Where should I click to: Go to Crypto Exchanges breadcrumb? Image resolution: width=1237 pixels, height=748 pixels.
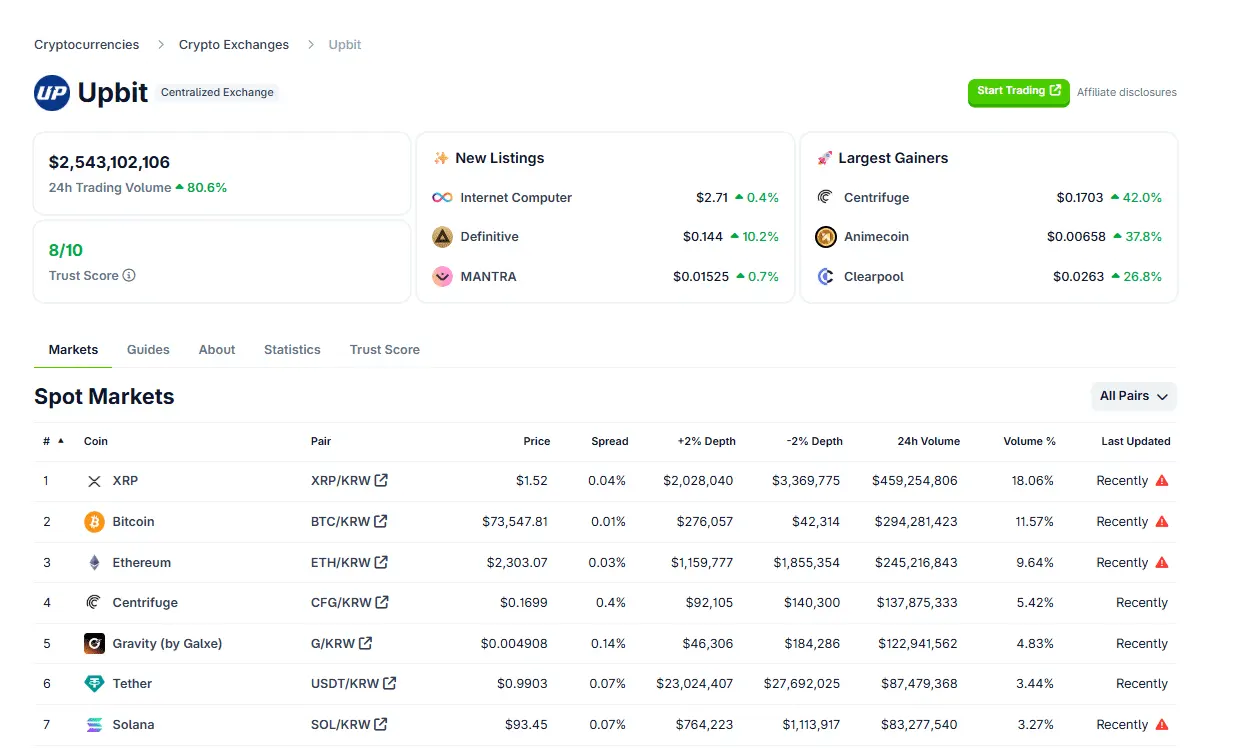(x=234, y=45)
